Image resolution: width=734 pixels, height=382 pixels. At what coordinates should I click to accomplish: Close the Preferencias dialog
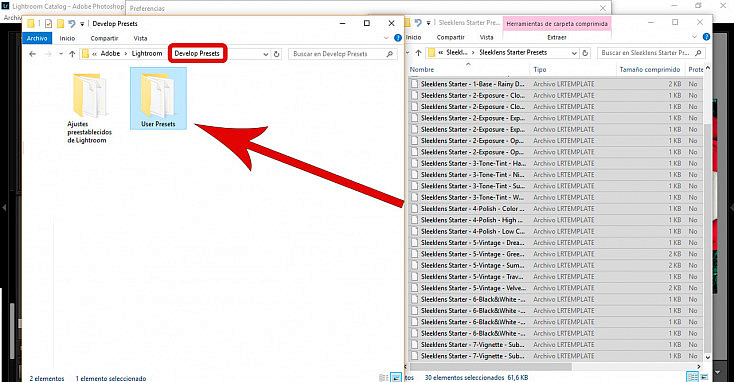point(603,8)
